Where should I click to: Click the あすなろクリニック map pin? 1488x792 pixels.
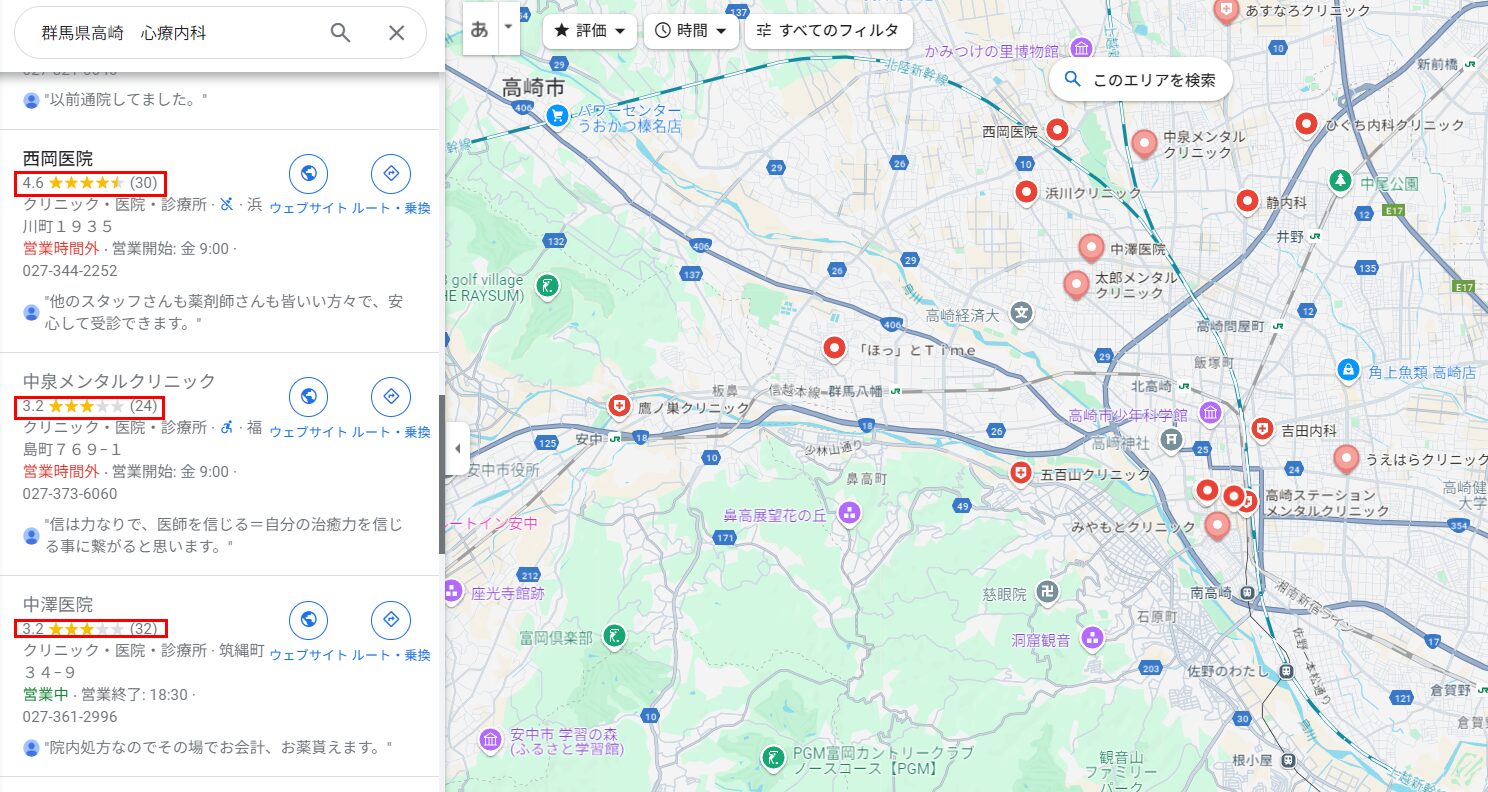tap(1226, 12)
